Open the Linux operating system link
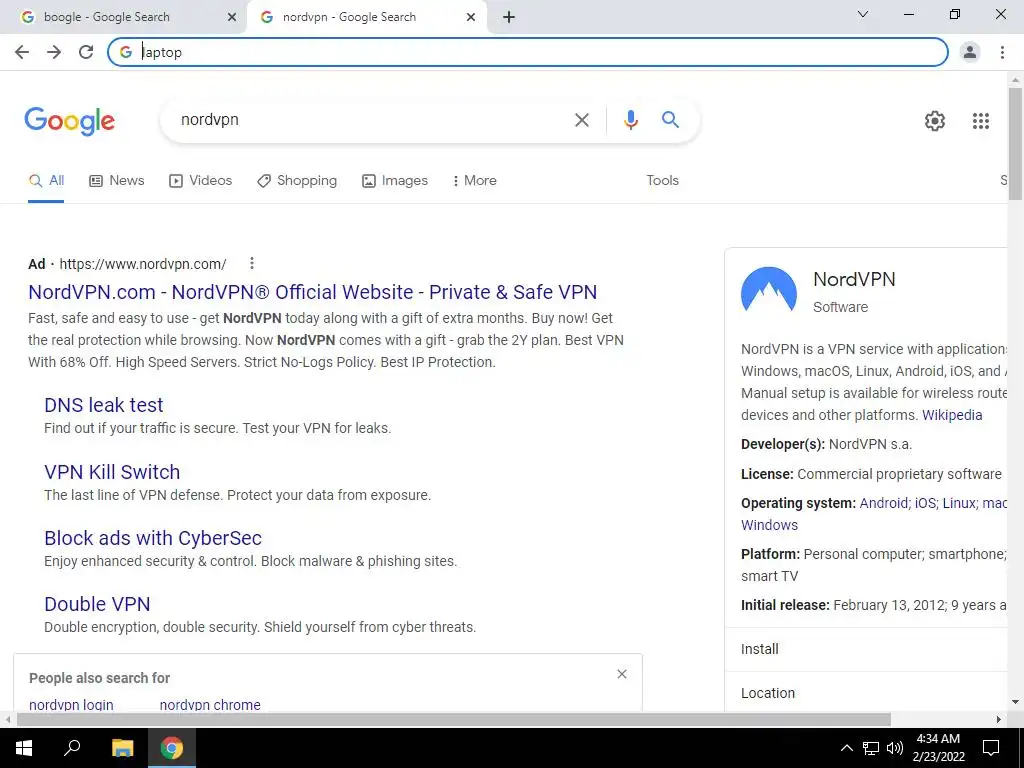Screen dimensions: 1024x768 tap(959, 504)
